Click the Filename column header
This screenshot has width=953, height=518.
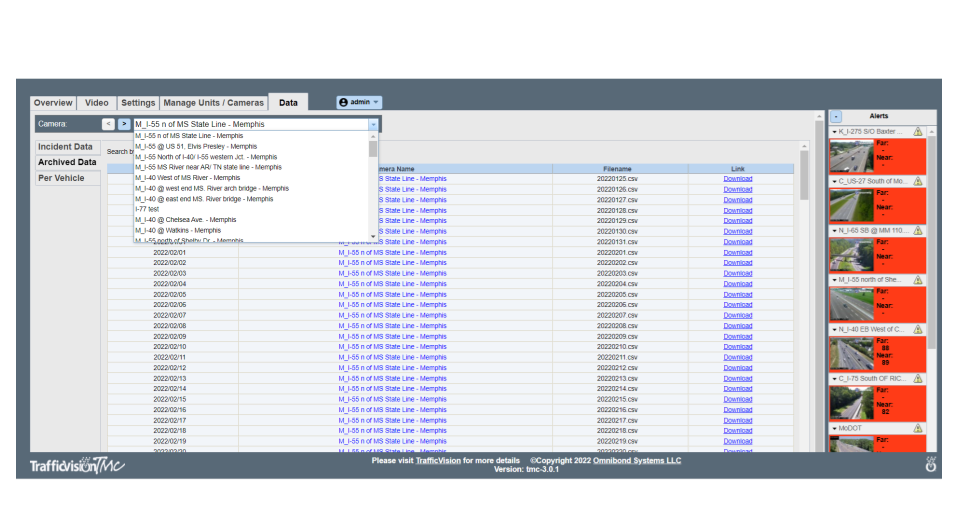[618, 168]
